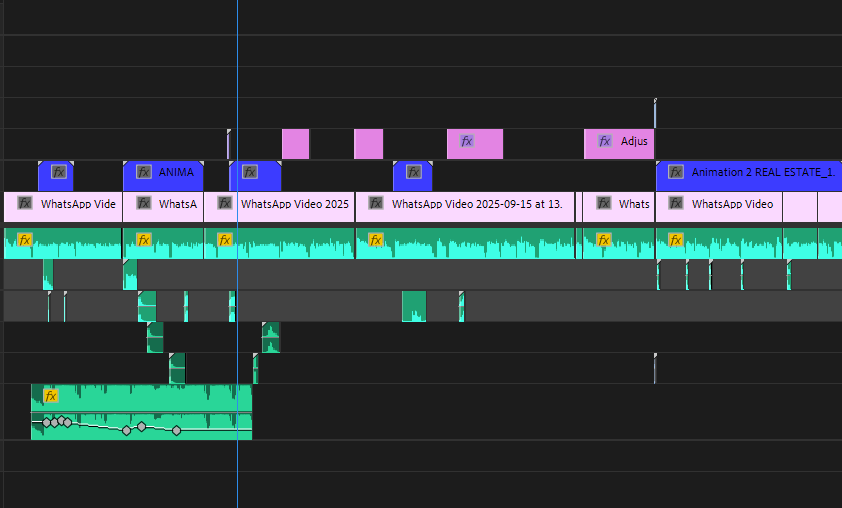Select the 'WhatsApp Vide' video clip
The width and height of the screenshot is (842, 508).
(63, 207)
